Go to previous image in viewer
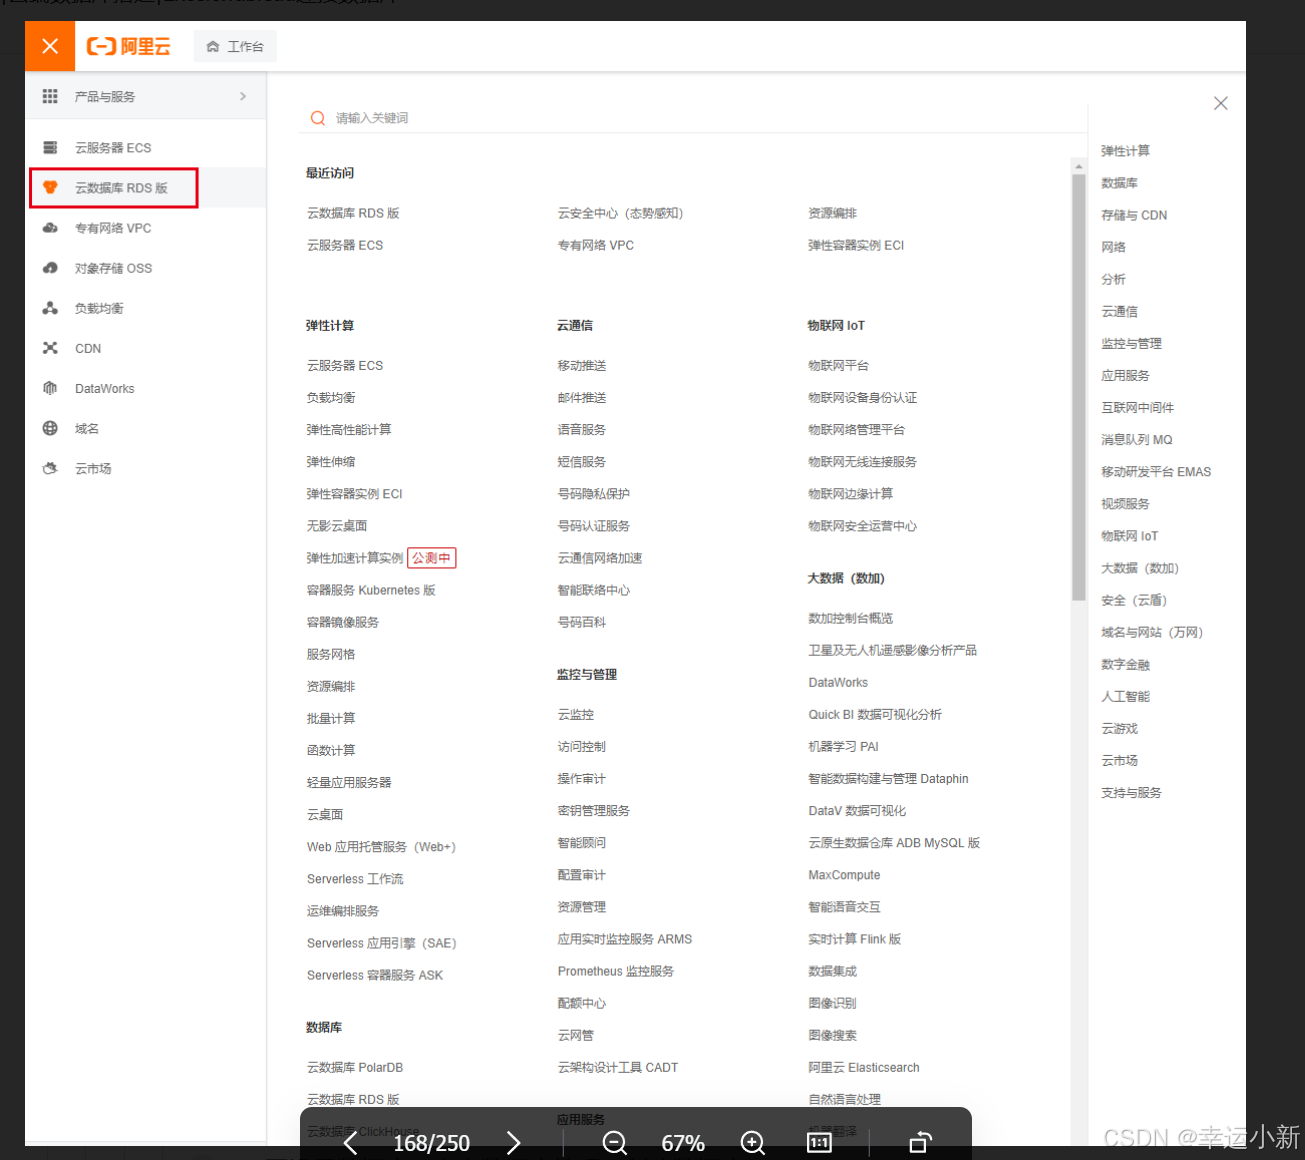The width and height of the screenshot is (1305, 1160). pos(350,1143)
